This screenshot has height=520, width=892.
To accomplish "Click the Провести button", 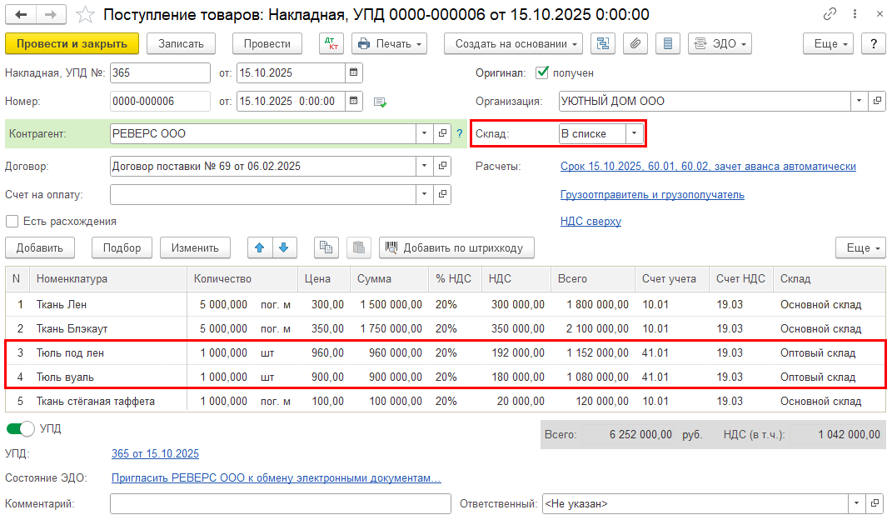I will [267, 44].
